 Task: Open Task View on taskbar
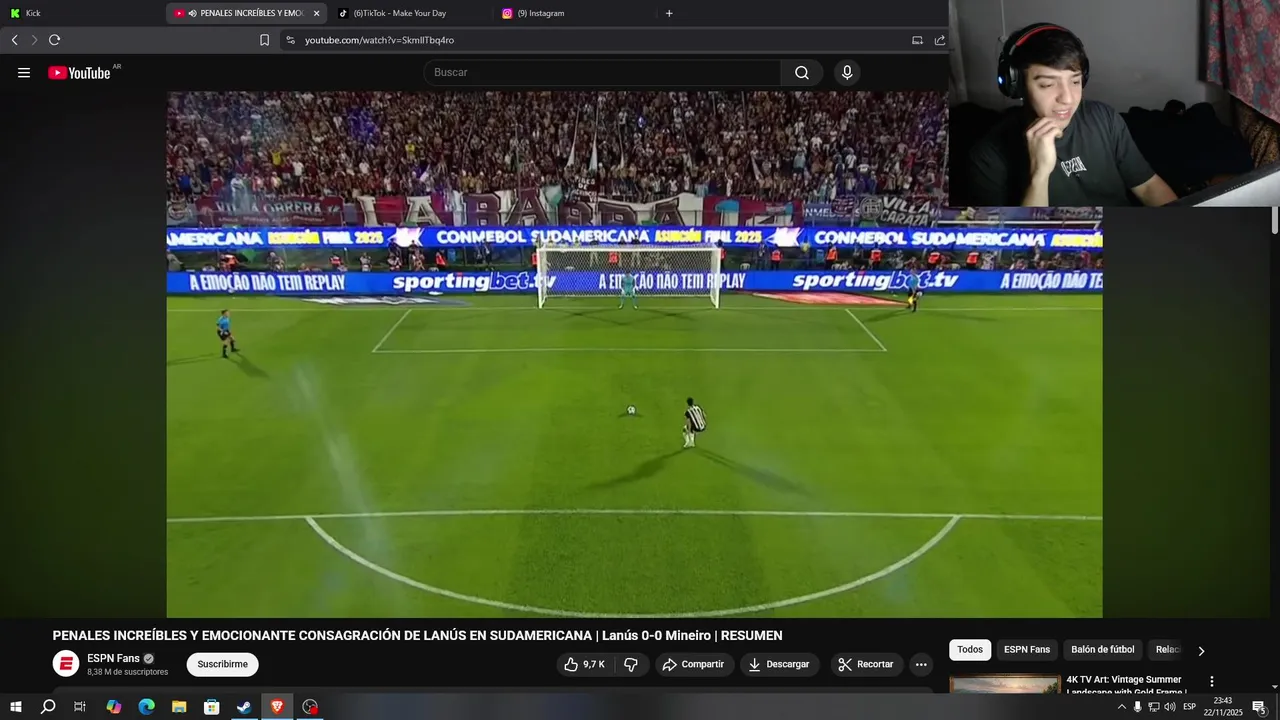[80, 707]
